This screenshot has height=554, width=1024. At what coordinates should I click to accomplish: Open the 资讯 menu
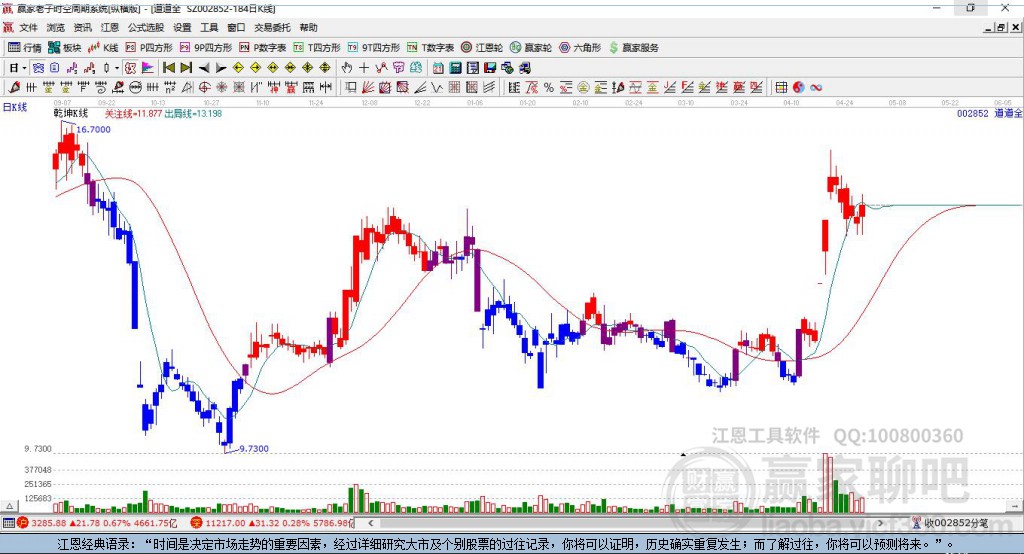pyautogui.click(x=82, y=27)
